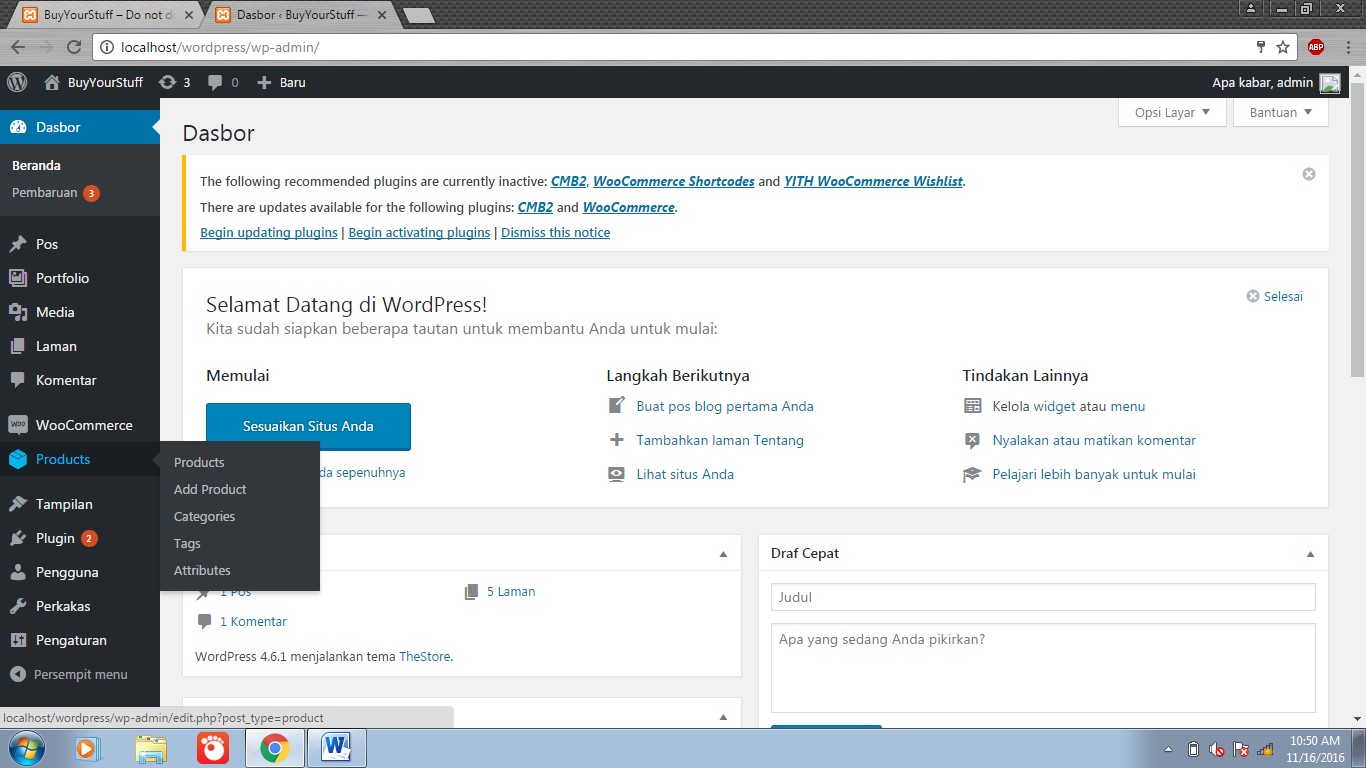
Task: Open 1 Komentar link
Action: [x=253, y=621]
